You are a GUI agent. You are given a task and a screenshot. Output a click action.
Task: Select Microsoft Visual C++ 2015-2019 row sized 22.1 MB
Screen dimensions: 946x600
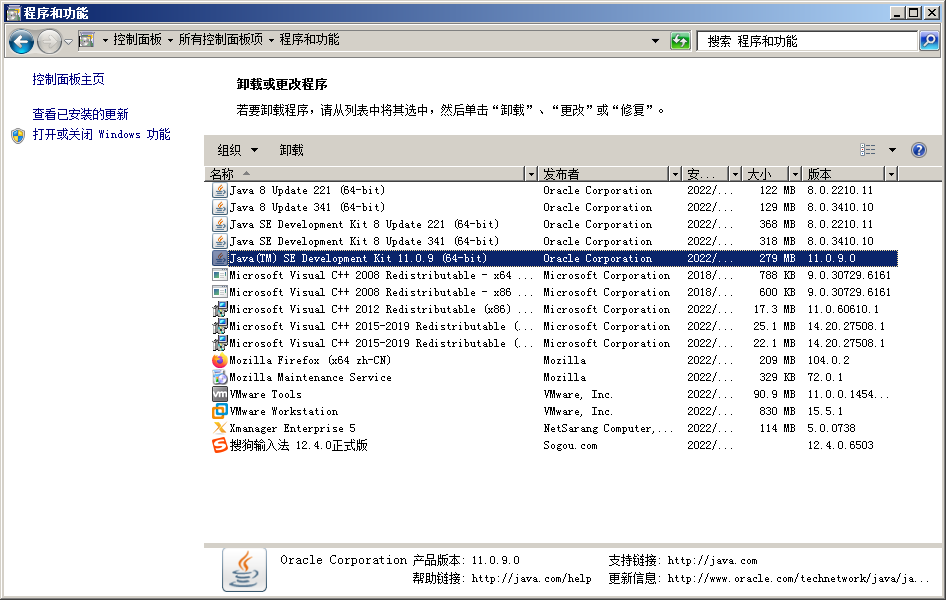554,343
